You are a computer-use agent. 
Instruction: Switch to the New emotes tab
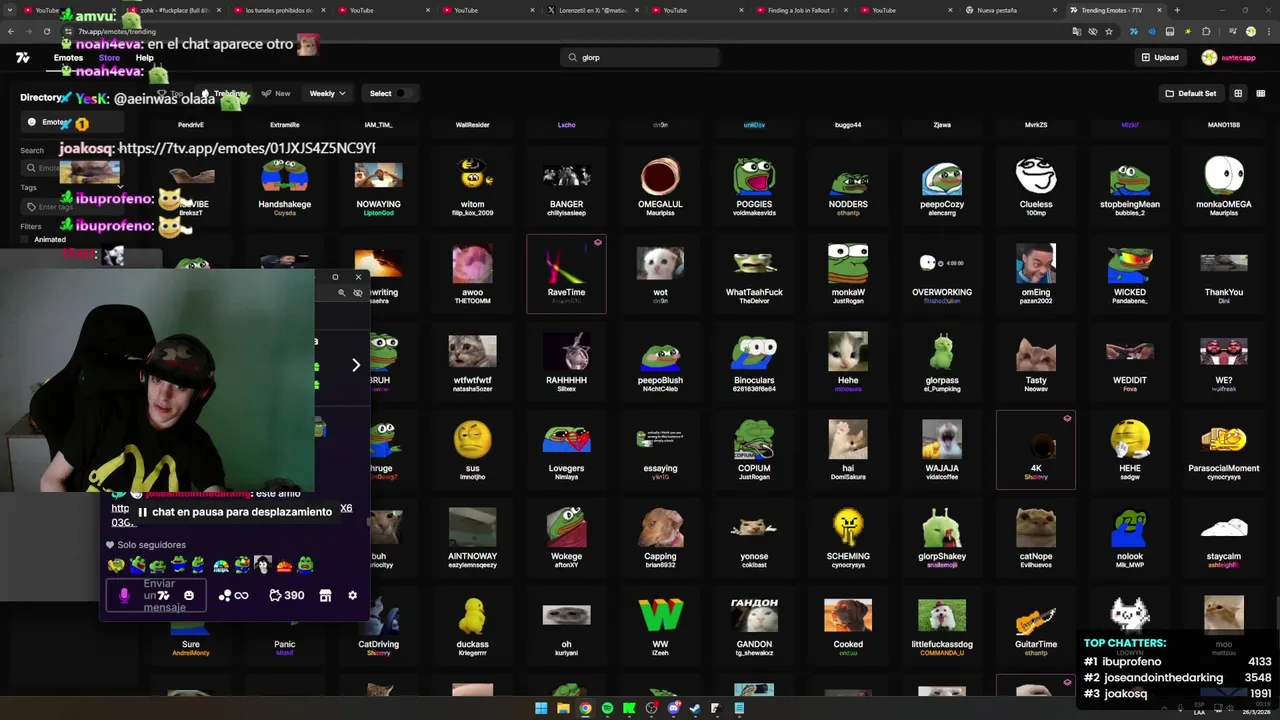point(276,94)
